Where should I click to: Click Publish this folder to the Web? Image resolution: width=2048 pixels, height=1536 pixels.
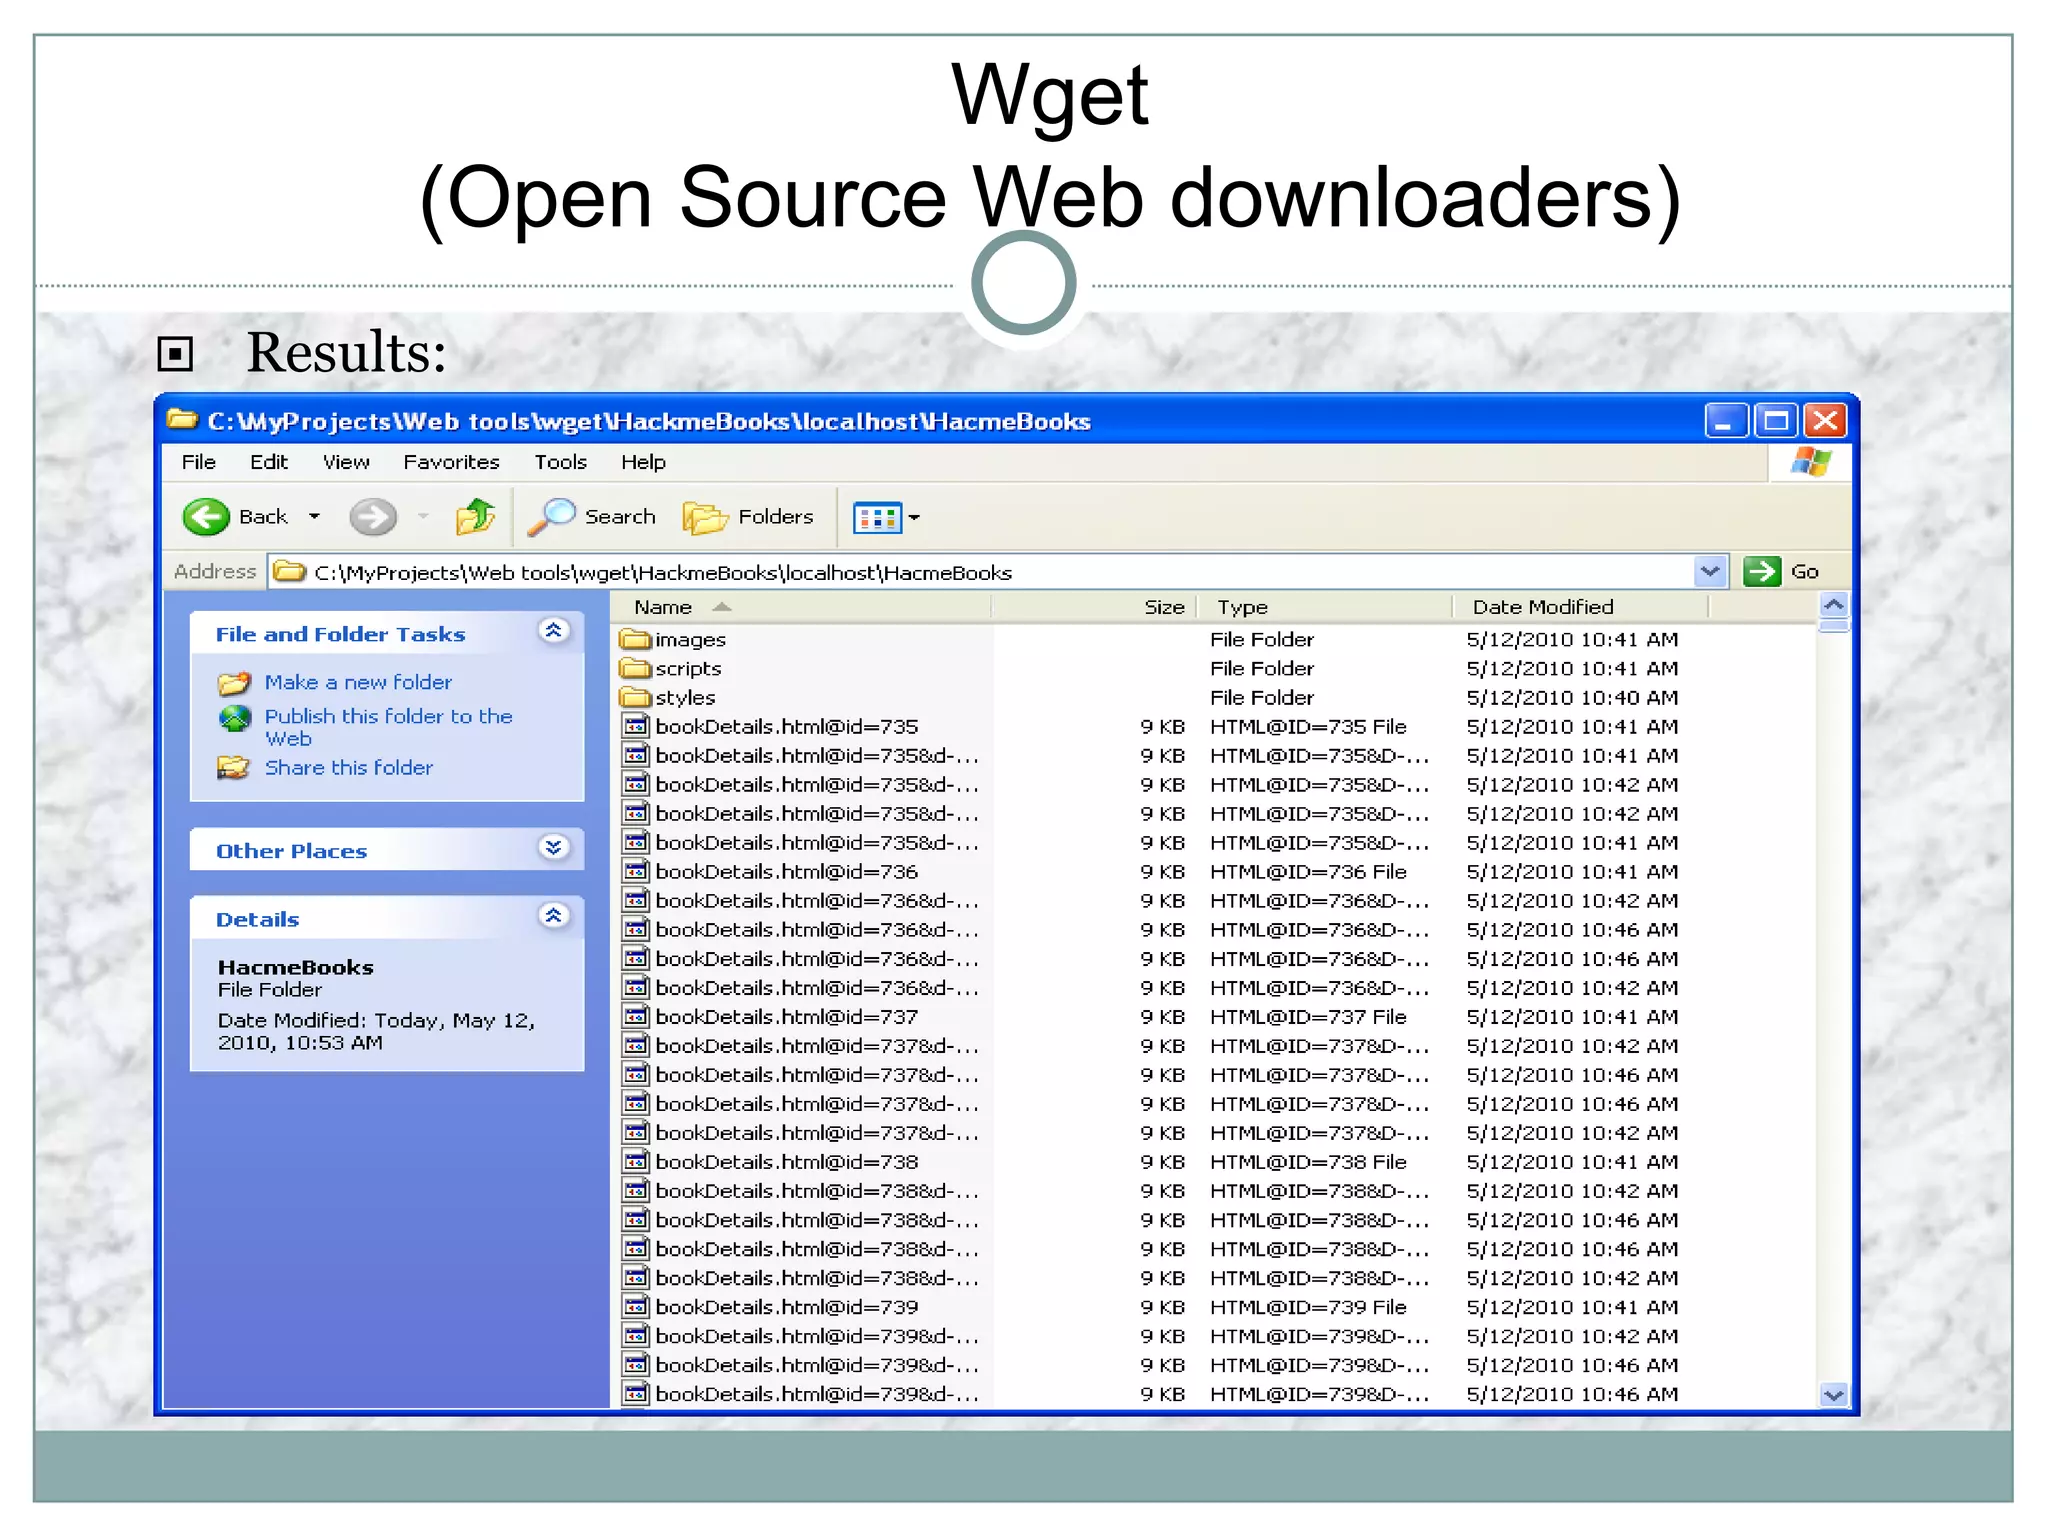click(x=388, y=727)
